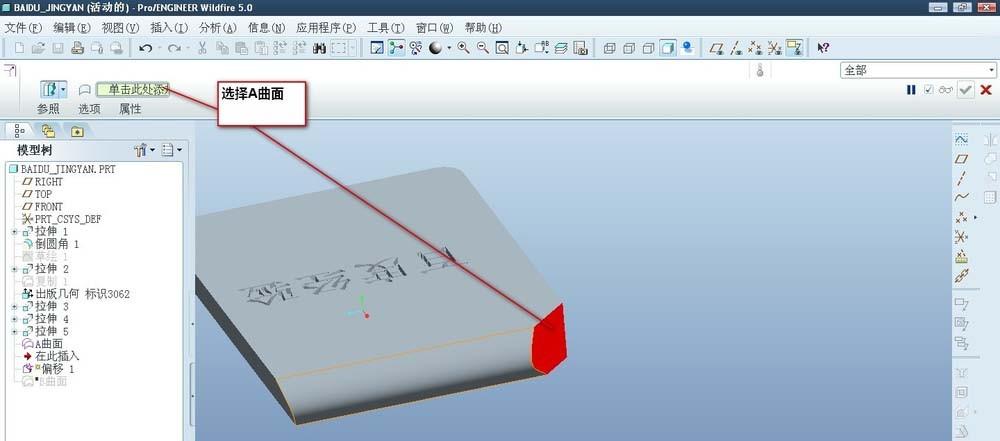This screenshot has height=441, width=1000.
Task: Click the eyeglasses preview icon
Action: coord(945,90)
